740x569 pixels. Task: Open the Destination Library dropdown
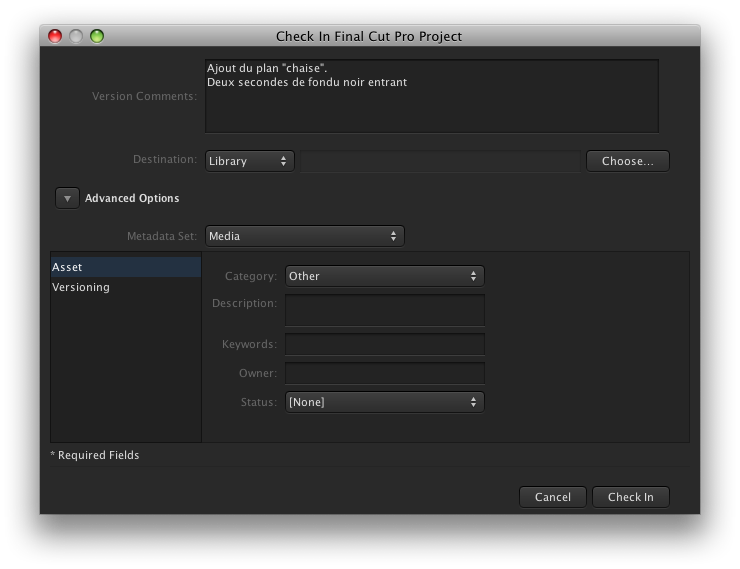250,161
